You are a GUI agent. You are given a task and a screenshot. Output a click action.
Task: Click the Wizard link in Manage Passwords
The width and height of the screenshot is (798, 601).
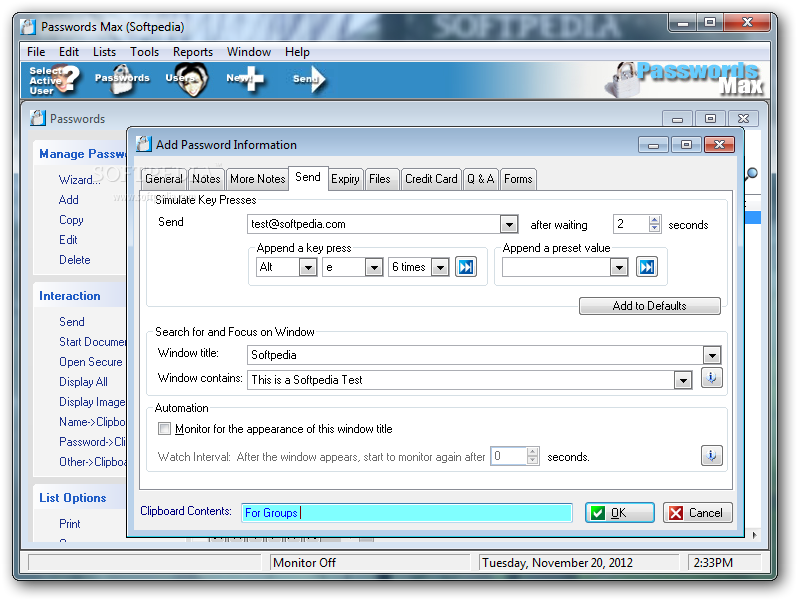79,180
